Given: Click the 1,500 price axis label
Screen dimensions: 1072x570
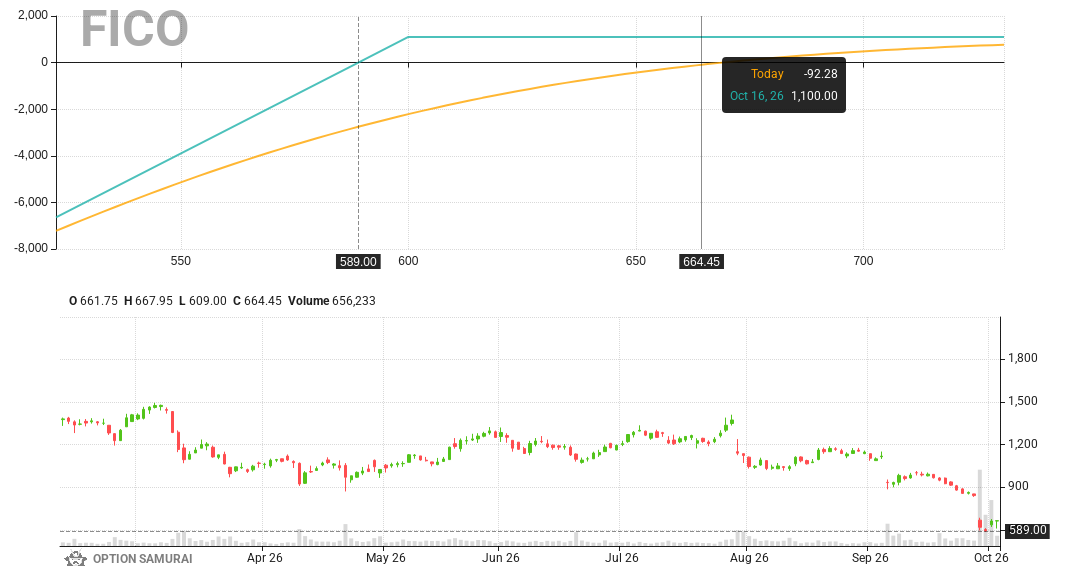Looking at the screenshot, I should pyautogui.click(x=1023, y=401).
